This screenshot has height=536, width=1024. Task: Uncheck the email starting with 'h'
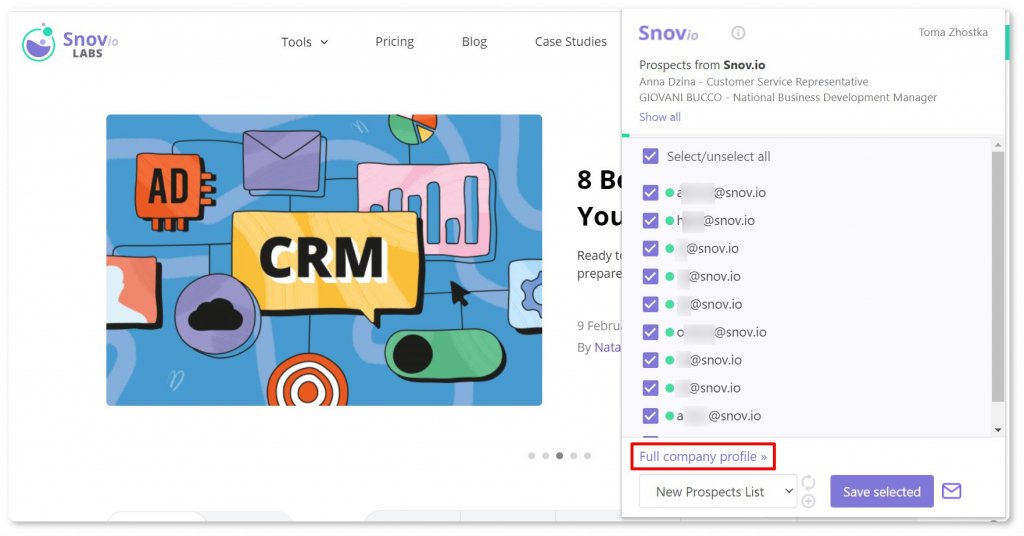[650, 221]
